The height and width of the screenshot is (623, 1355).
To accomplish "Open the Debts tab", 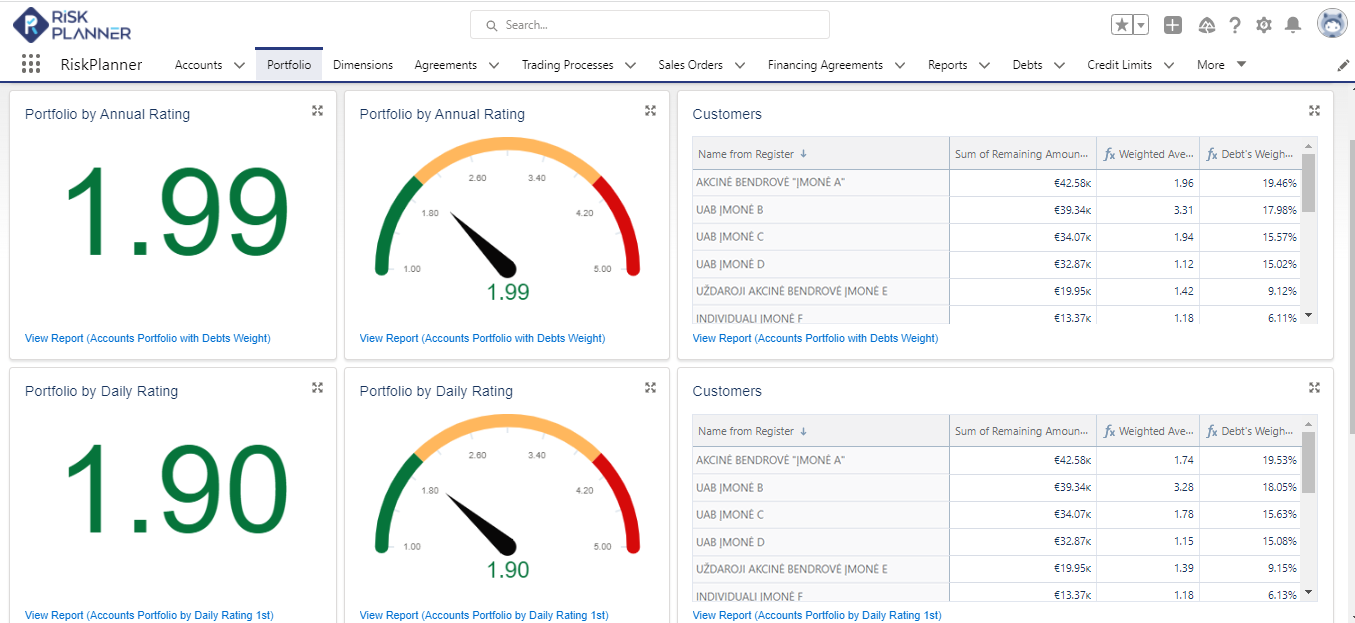I will pos(1027,65).
